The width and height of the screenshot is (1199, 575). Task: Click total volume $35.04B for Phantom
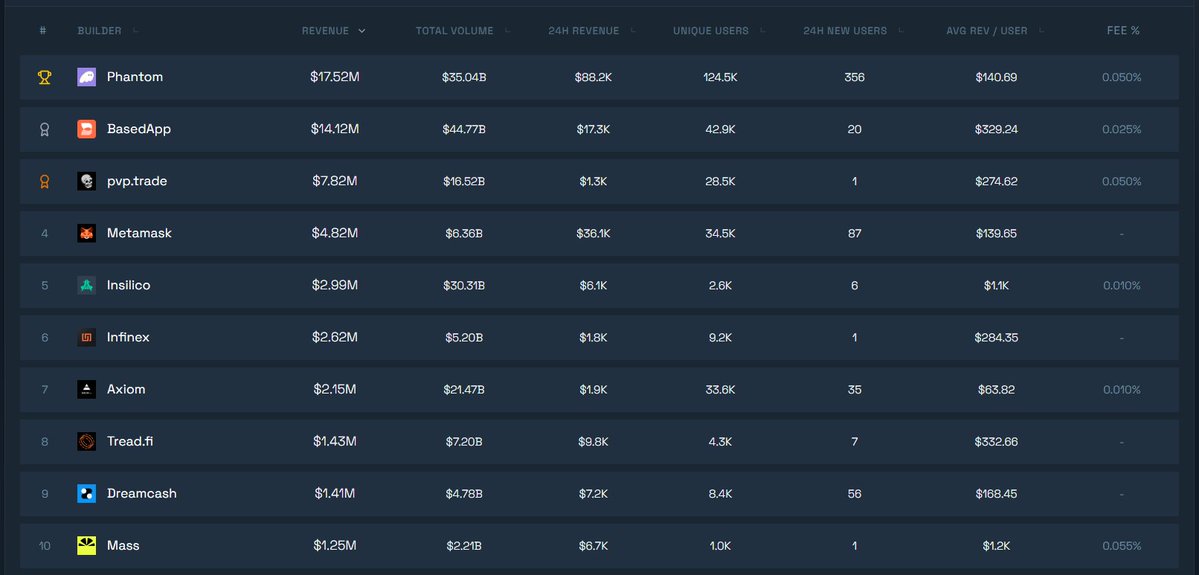tap(463, 77)
